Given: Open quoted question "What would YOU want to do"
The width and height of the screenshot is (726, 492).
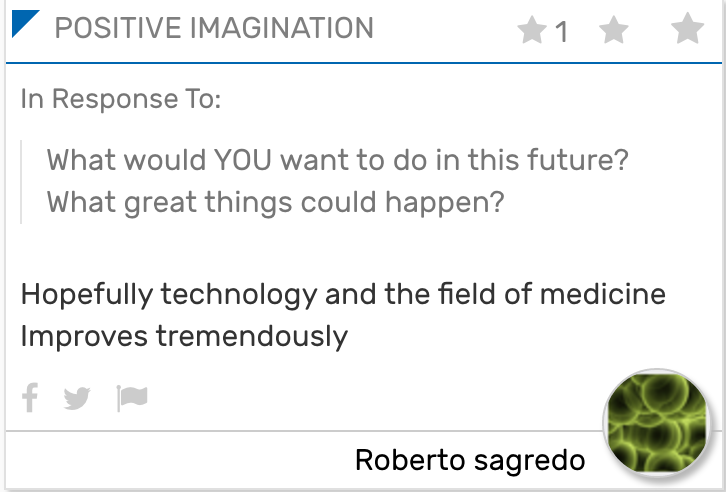Looking at the screenshot, I should pyautogui.click(x=338, y=160).
